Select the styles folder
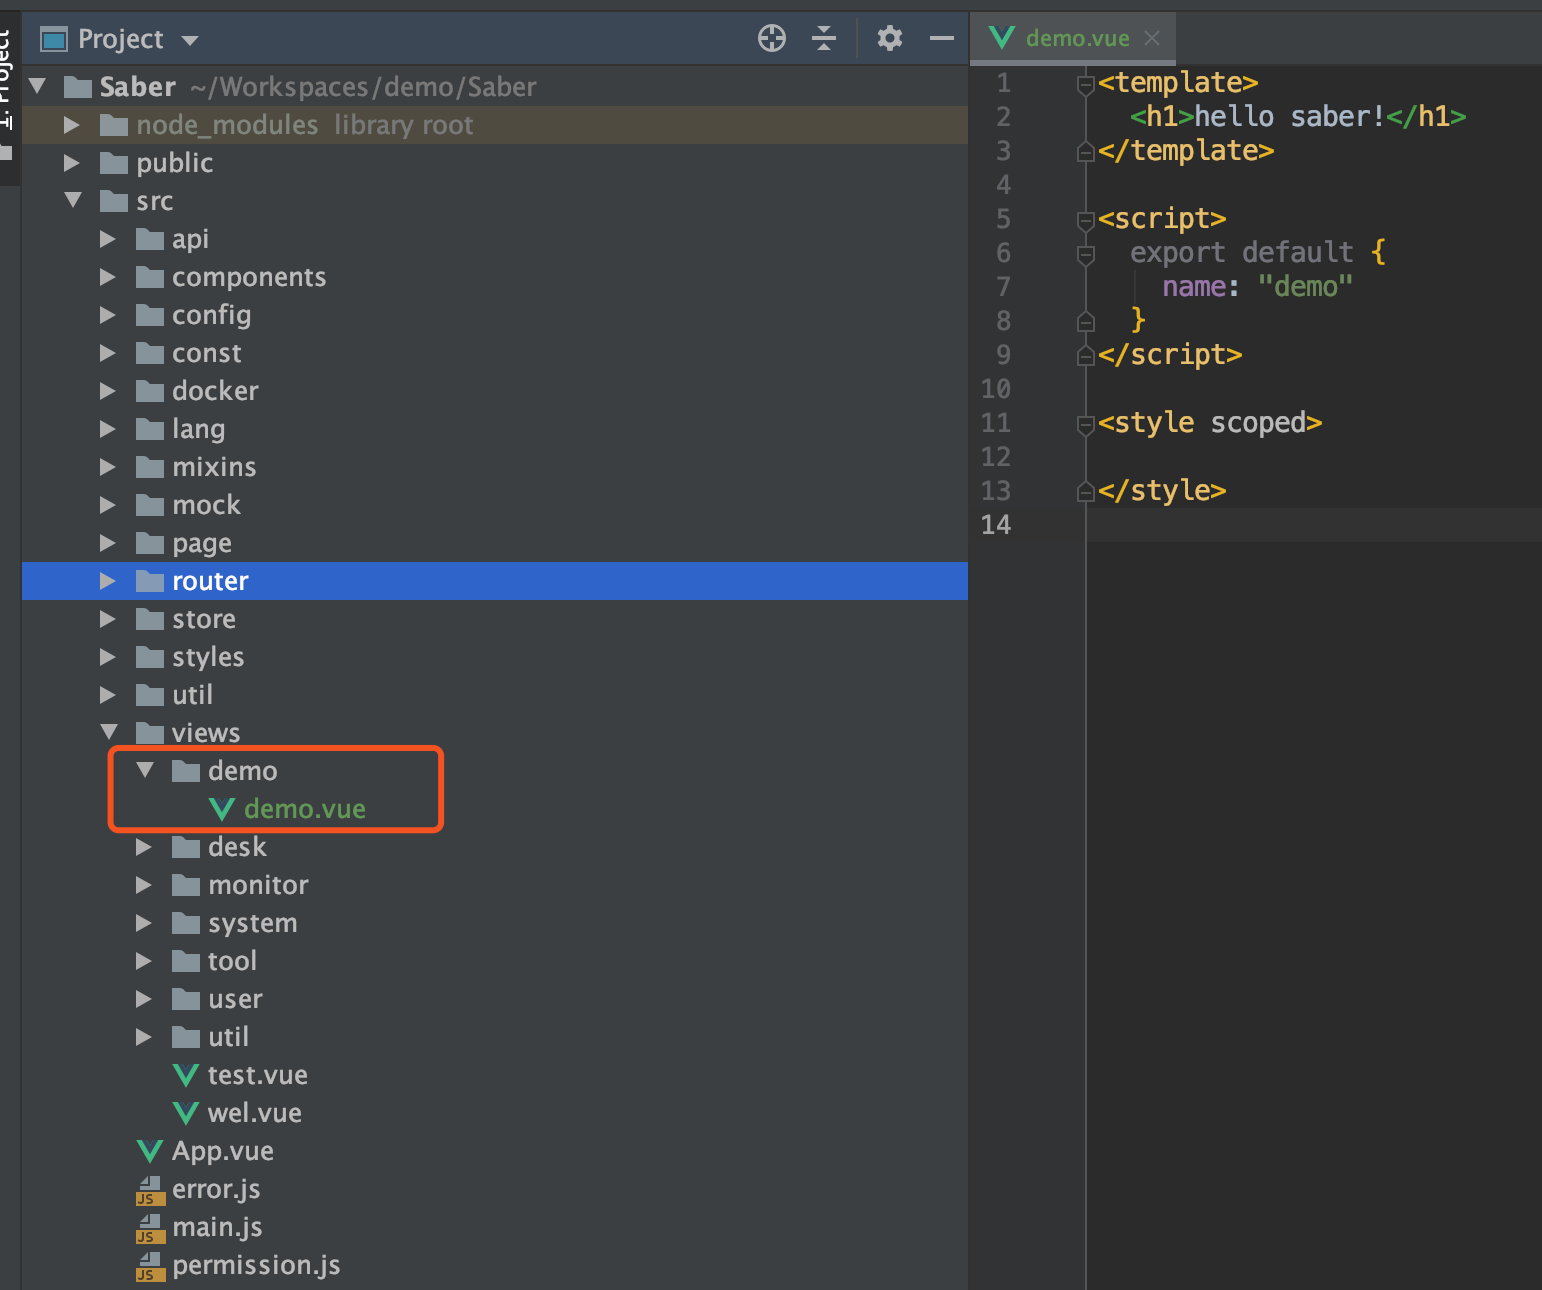 point(495,657)
